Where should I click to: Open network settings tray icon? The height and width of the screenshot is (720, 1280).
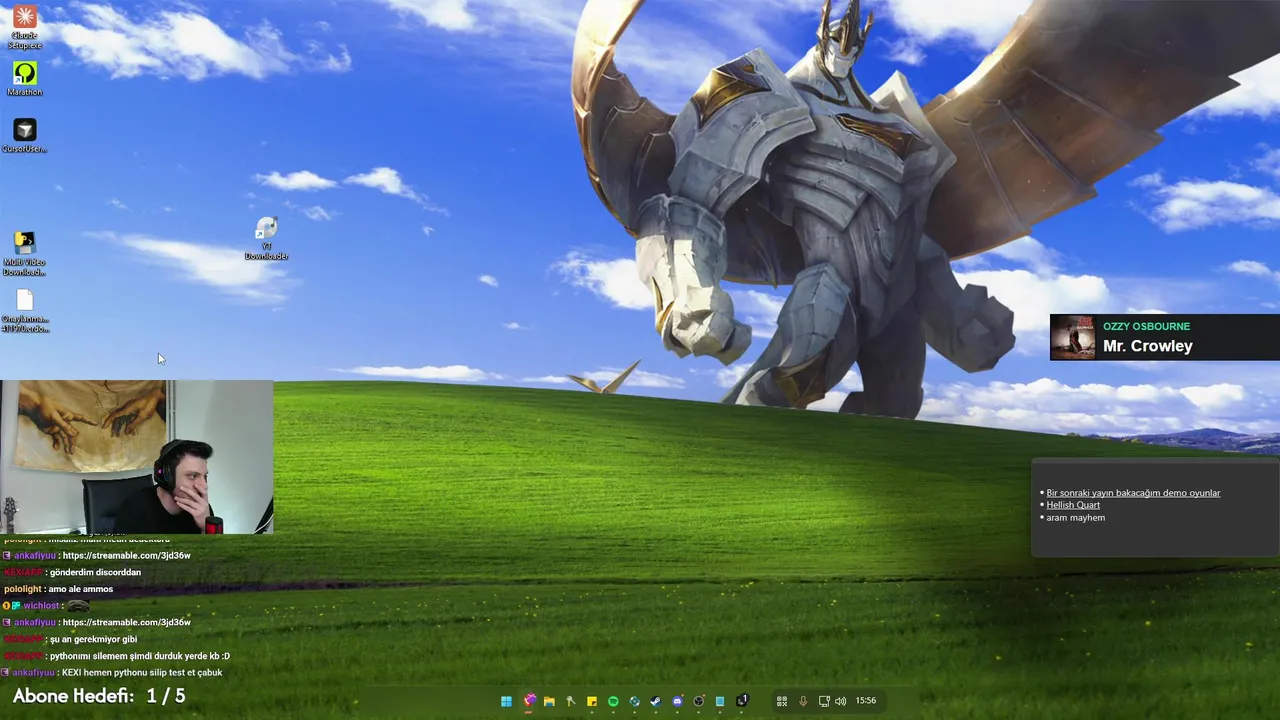[x=824, y=701]
